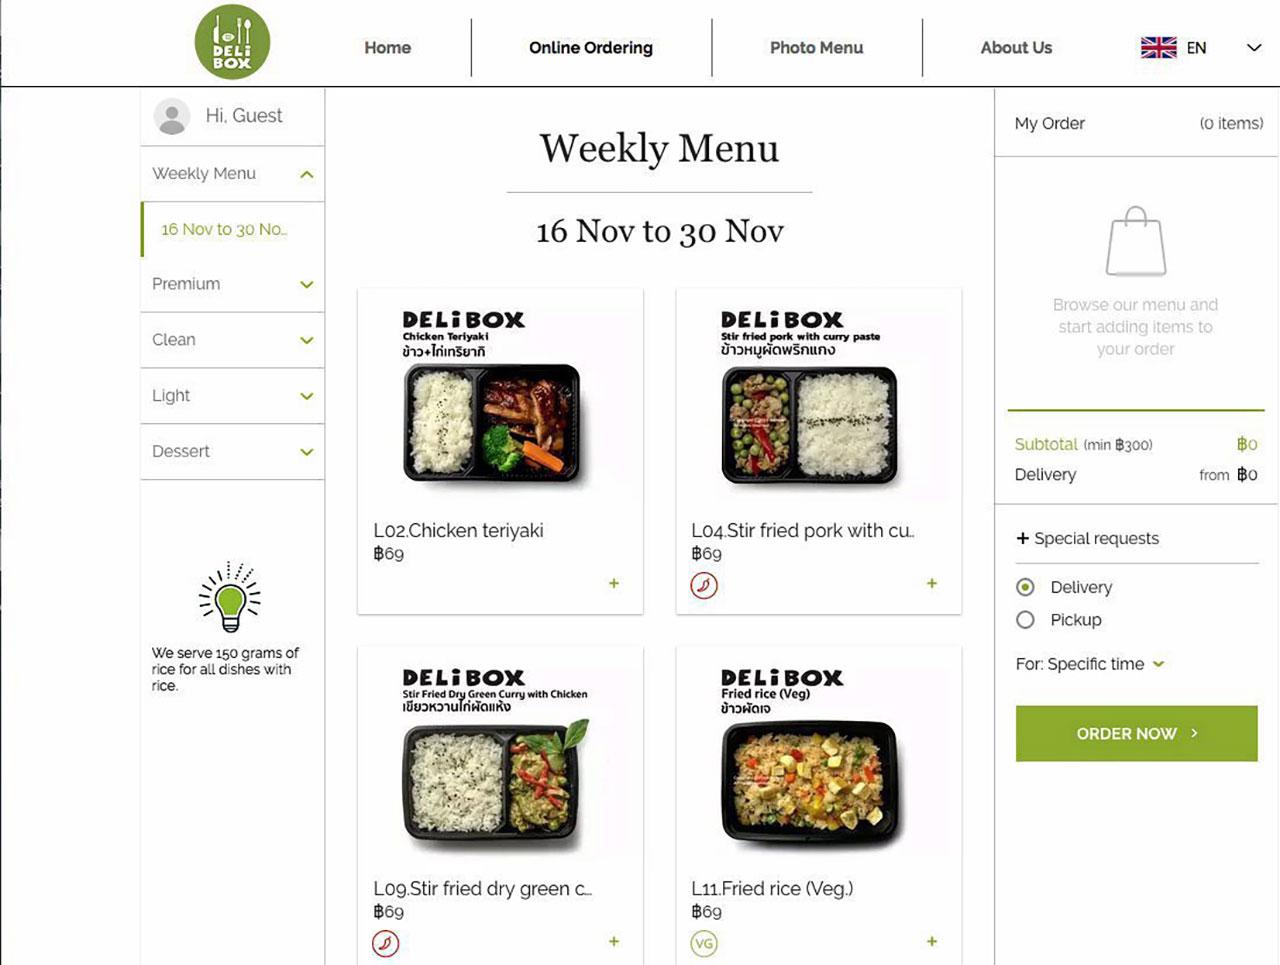Image resolution: width=1280 pixels, height=965 pixels.
Task: Select the Delivery radio option
Action: [x=1025, y=587]
